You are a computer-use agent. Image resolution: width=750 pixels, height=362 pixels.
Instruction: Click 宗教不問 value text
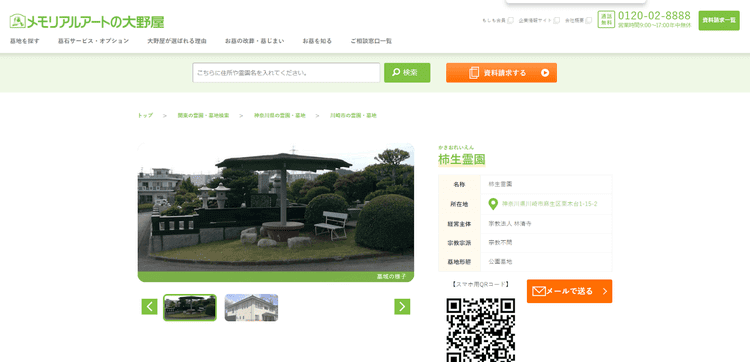500,242
